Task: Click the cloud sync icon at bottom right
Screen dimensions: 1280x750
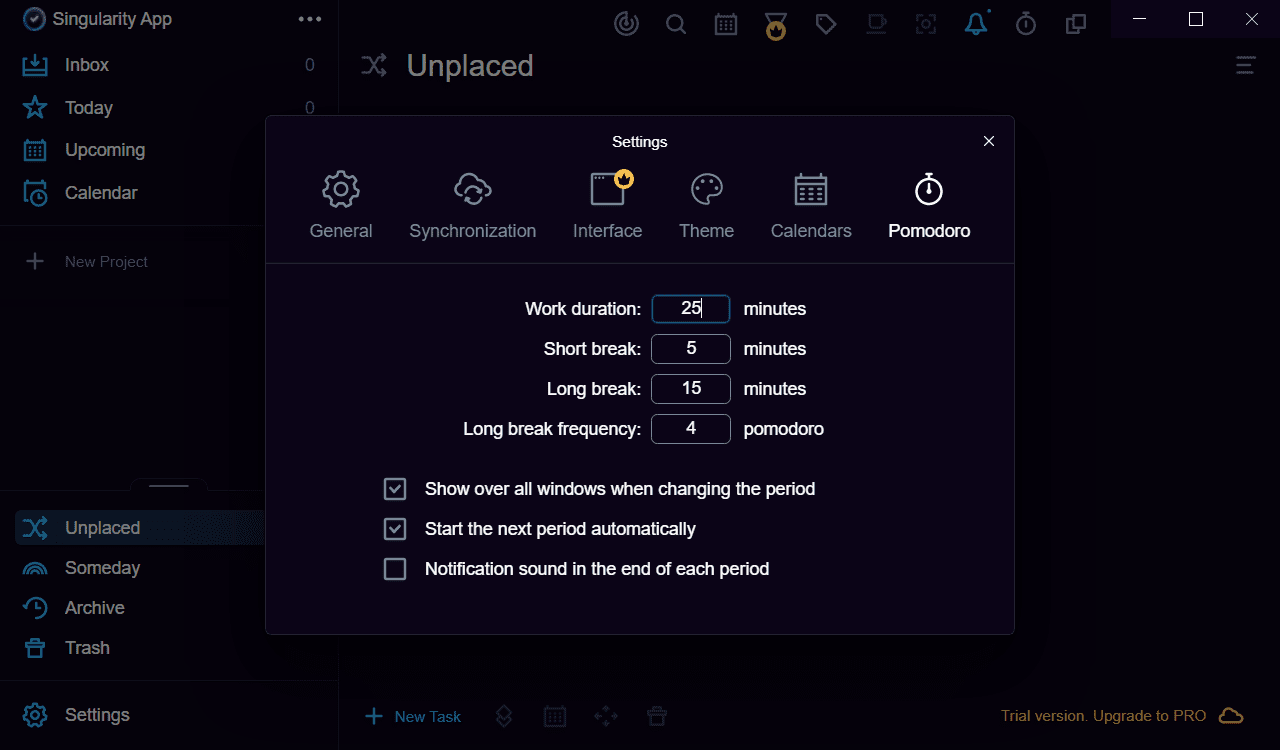Action: pos(1231,716)
